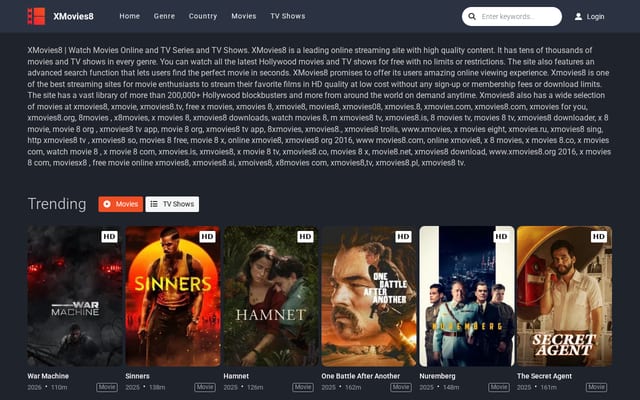Click 162m runtime under One Battle After Another
640x400 pixels.
(353, 387)
